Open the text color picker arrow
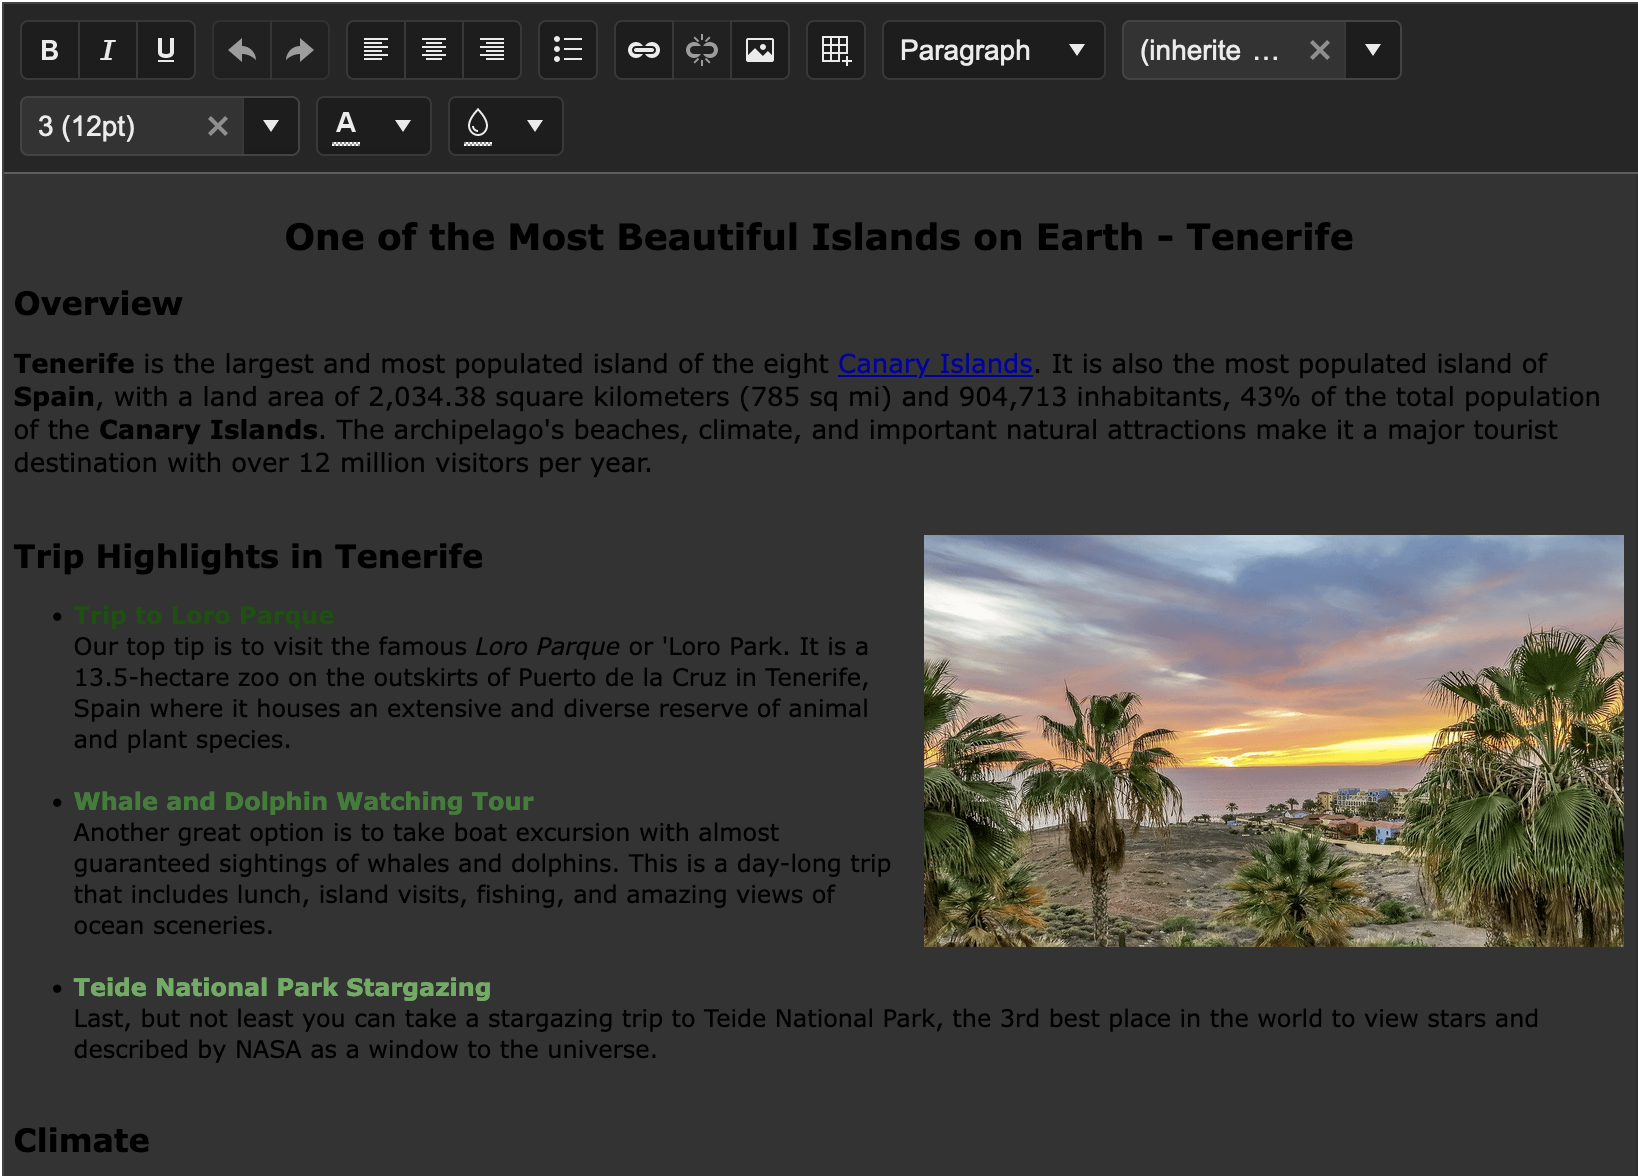 [403, 126]
